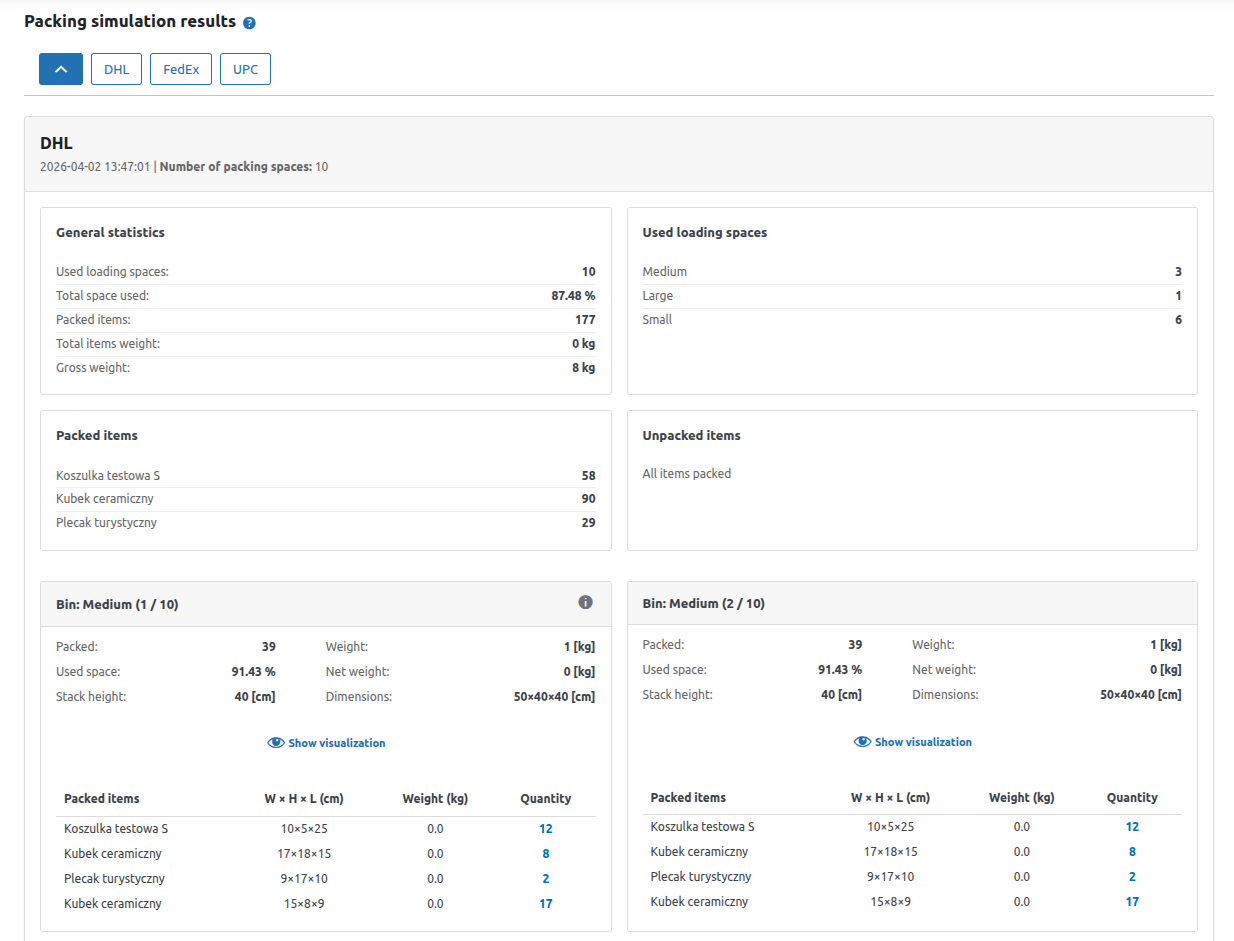Click the Koszulka testowa S row under Packed items
The width and height of the screenshot is (1234, 941).
[105, 475]
